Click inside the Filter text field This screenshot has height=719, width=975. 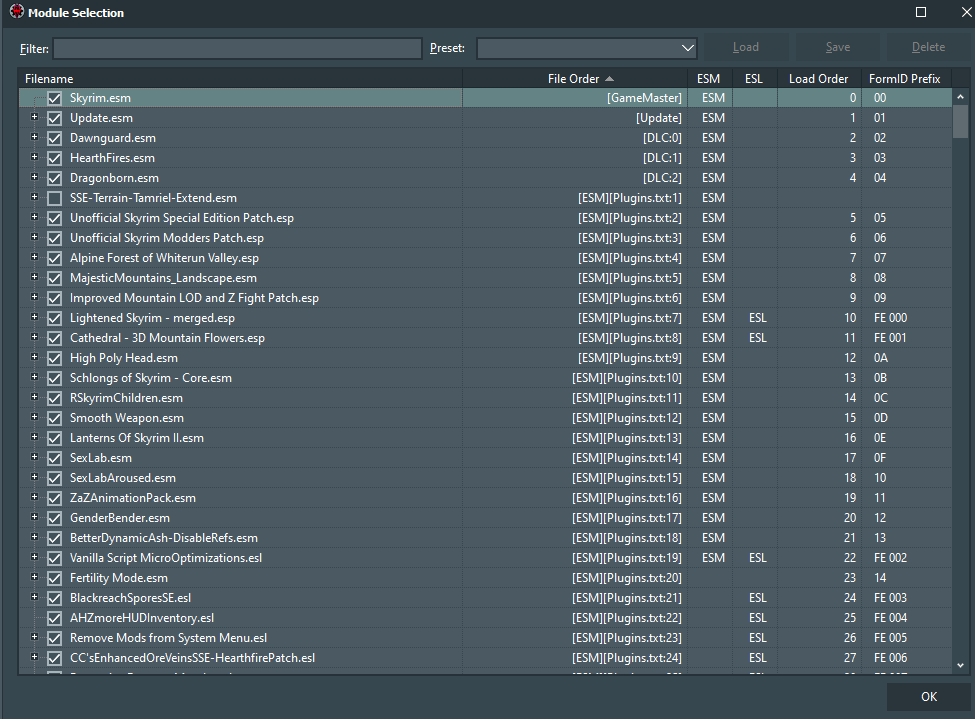238,49
